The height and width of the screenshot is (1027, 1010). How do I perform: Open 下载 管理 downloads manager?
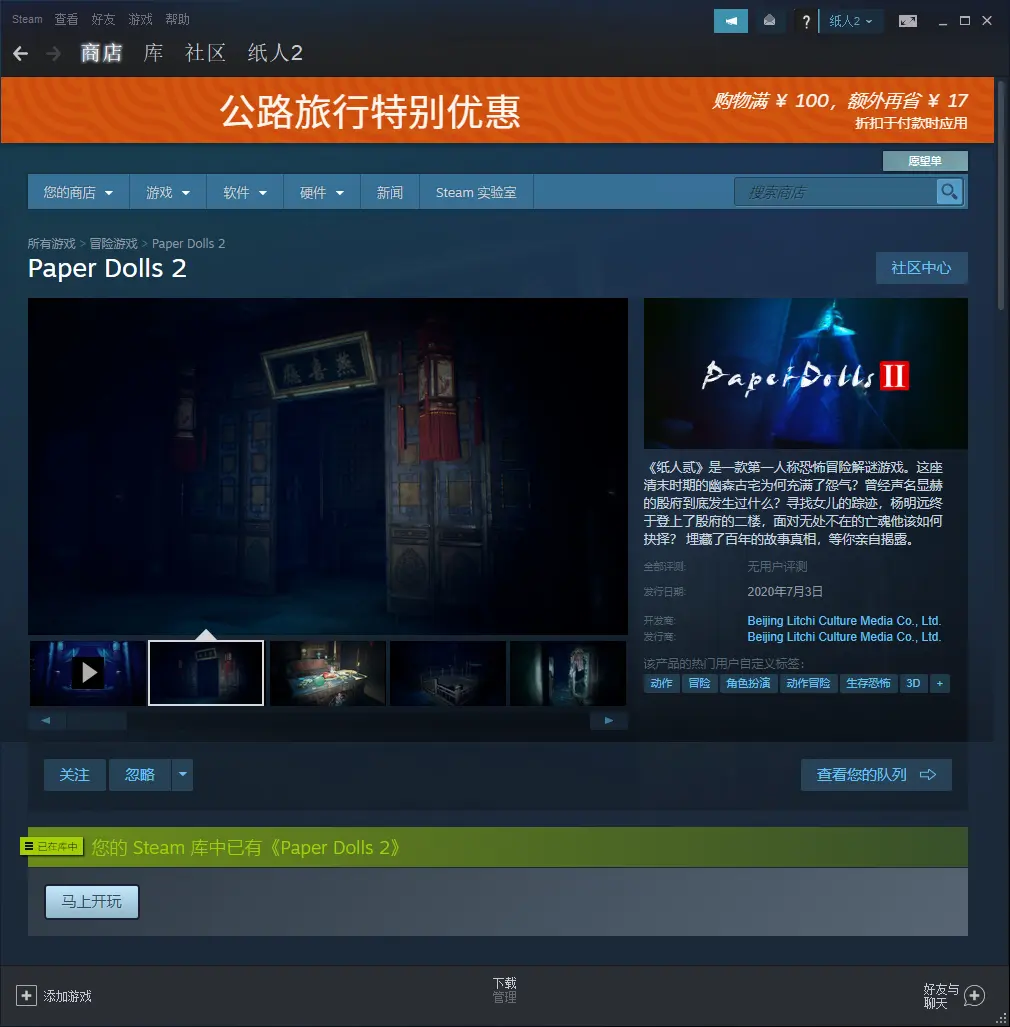(504, 990)
